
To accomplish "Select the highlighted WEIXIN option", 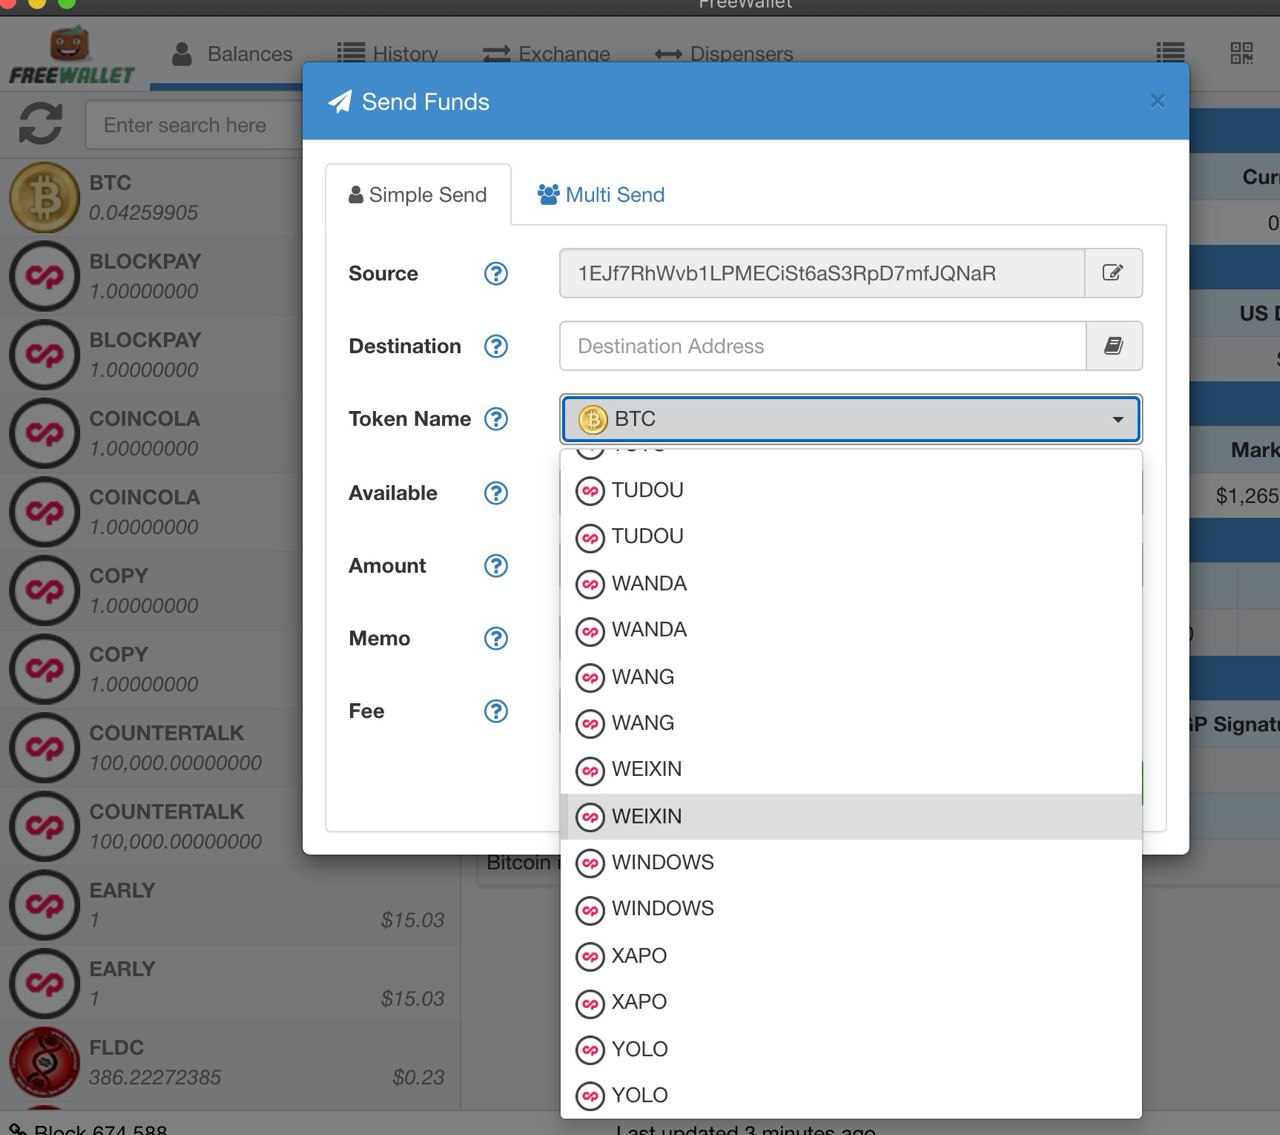I will tap(851, 817).
